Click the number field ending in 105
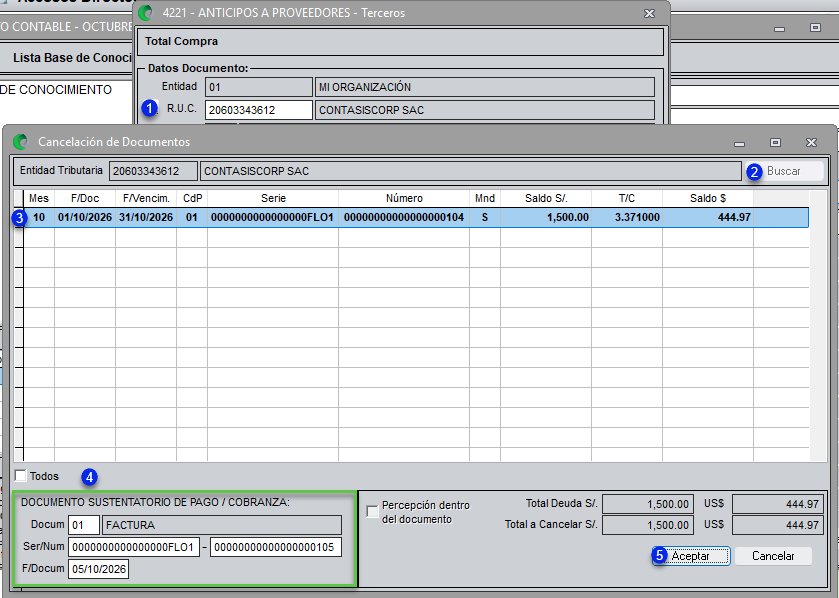The height and width of the screenshot is (598, 839). point(276,547)
